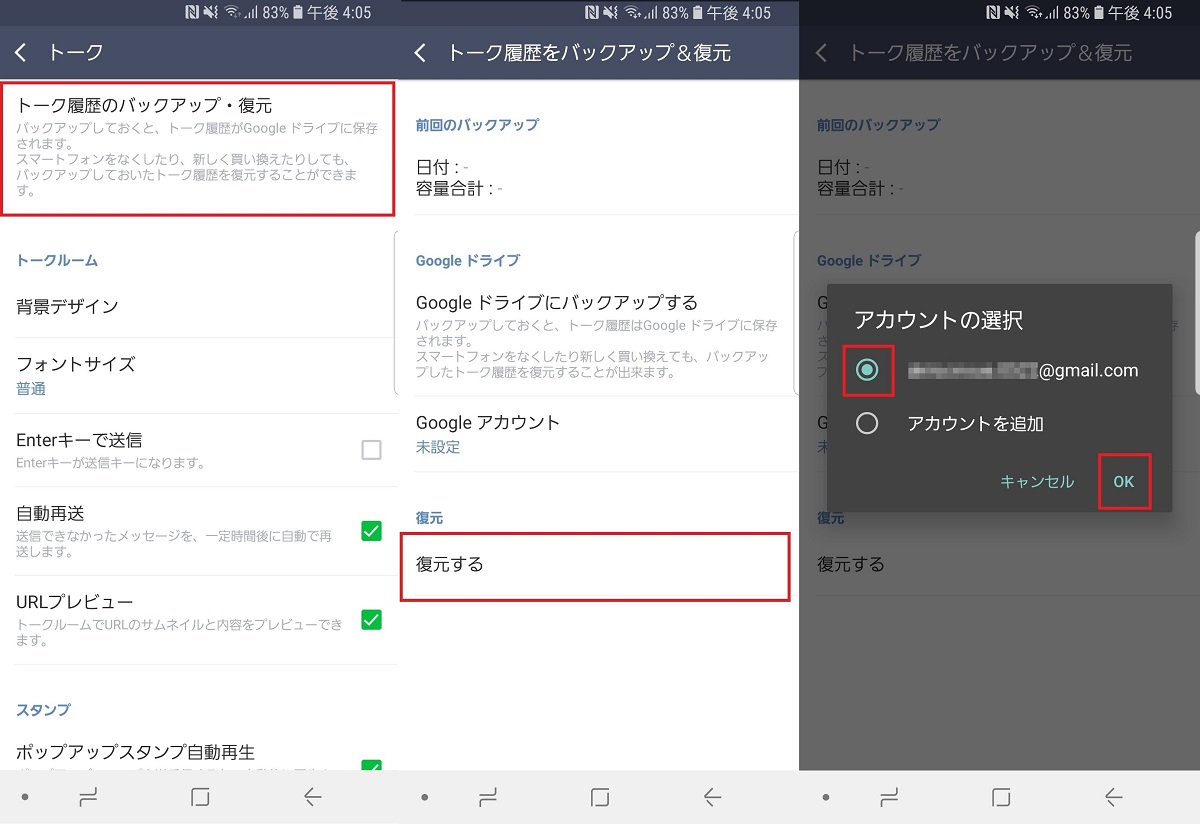The height and width of the screenshot is (824, 1200).
Task: Tap dimmed 復元する behind account dialog
Action: click(x=851, y=564)
